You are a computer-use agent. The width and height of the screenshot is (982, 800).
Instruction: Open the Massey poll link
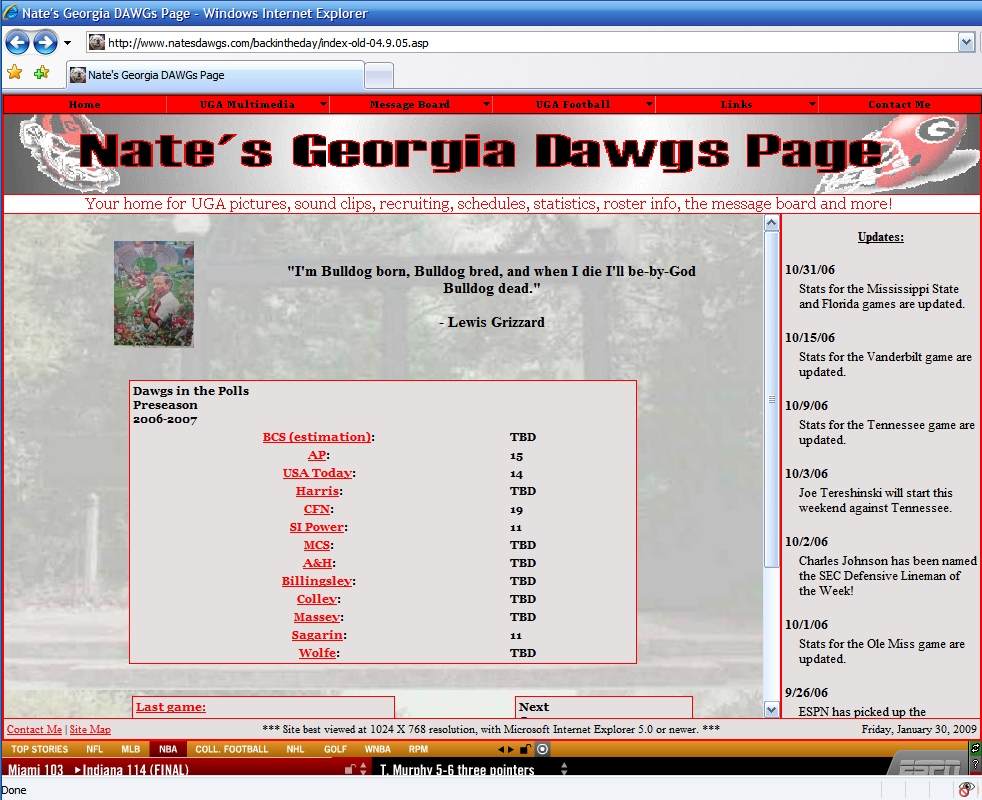tap(317, 617)
